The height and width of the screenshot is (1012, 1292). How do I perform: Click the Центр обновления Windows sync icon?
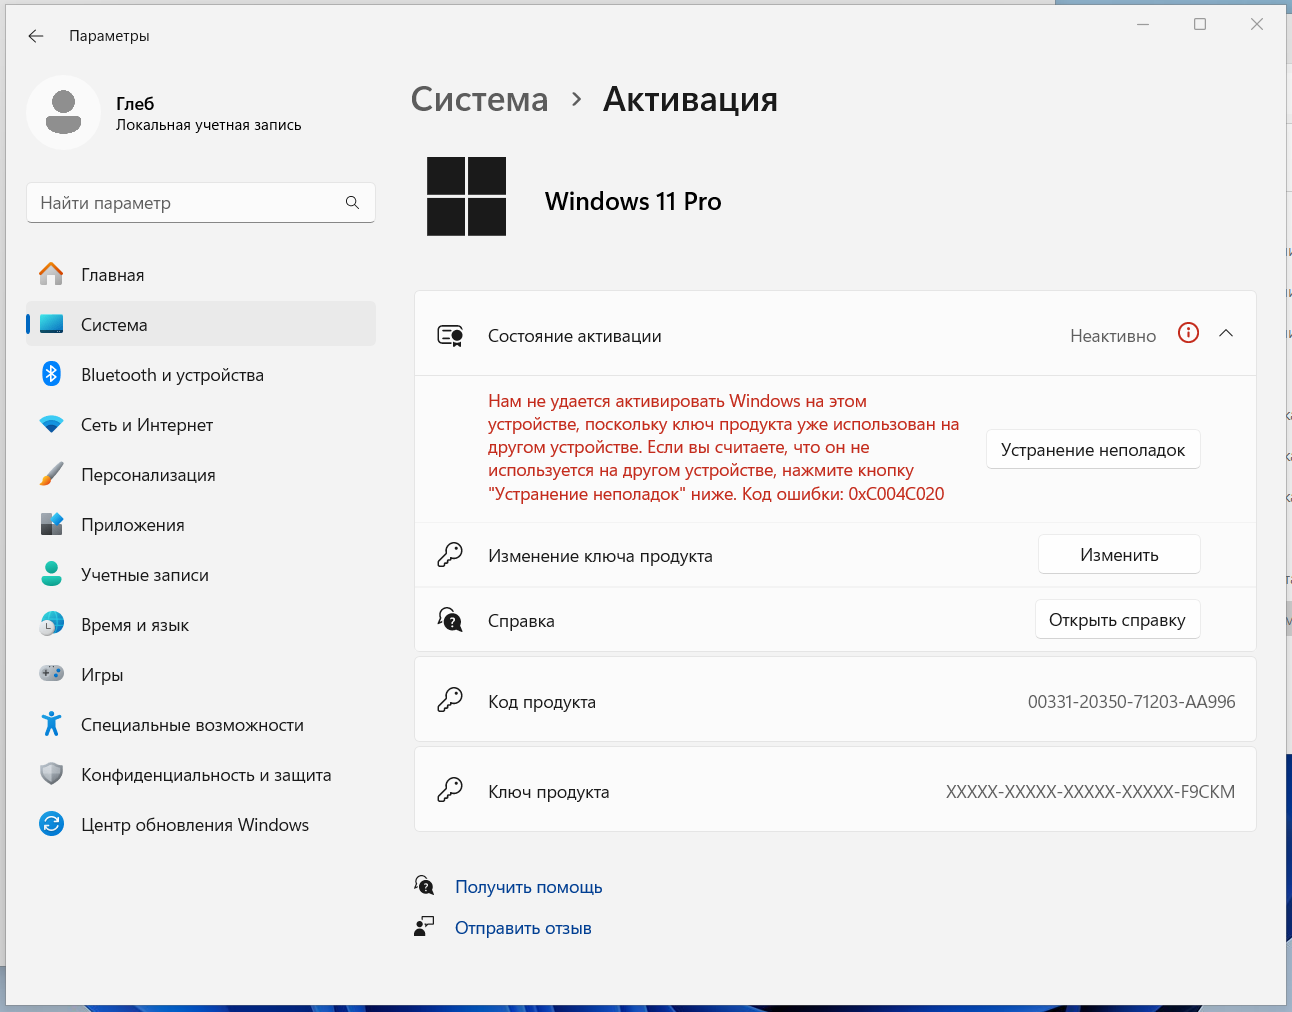pos(51,824)
